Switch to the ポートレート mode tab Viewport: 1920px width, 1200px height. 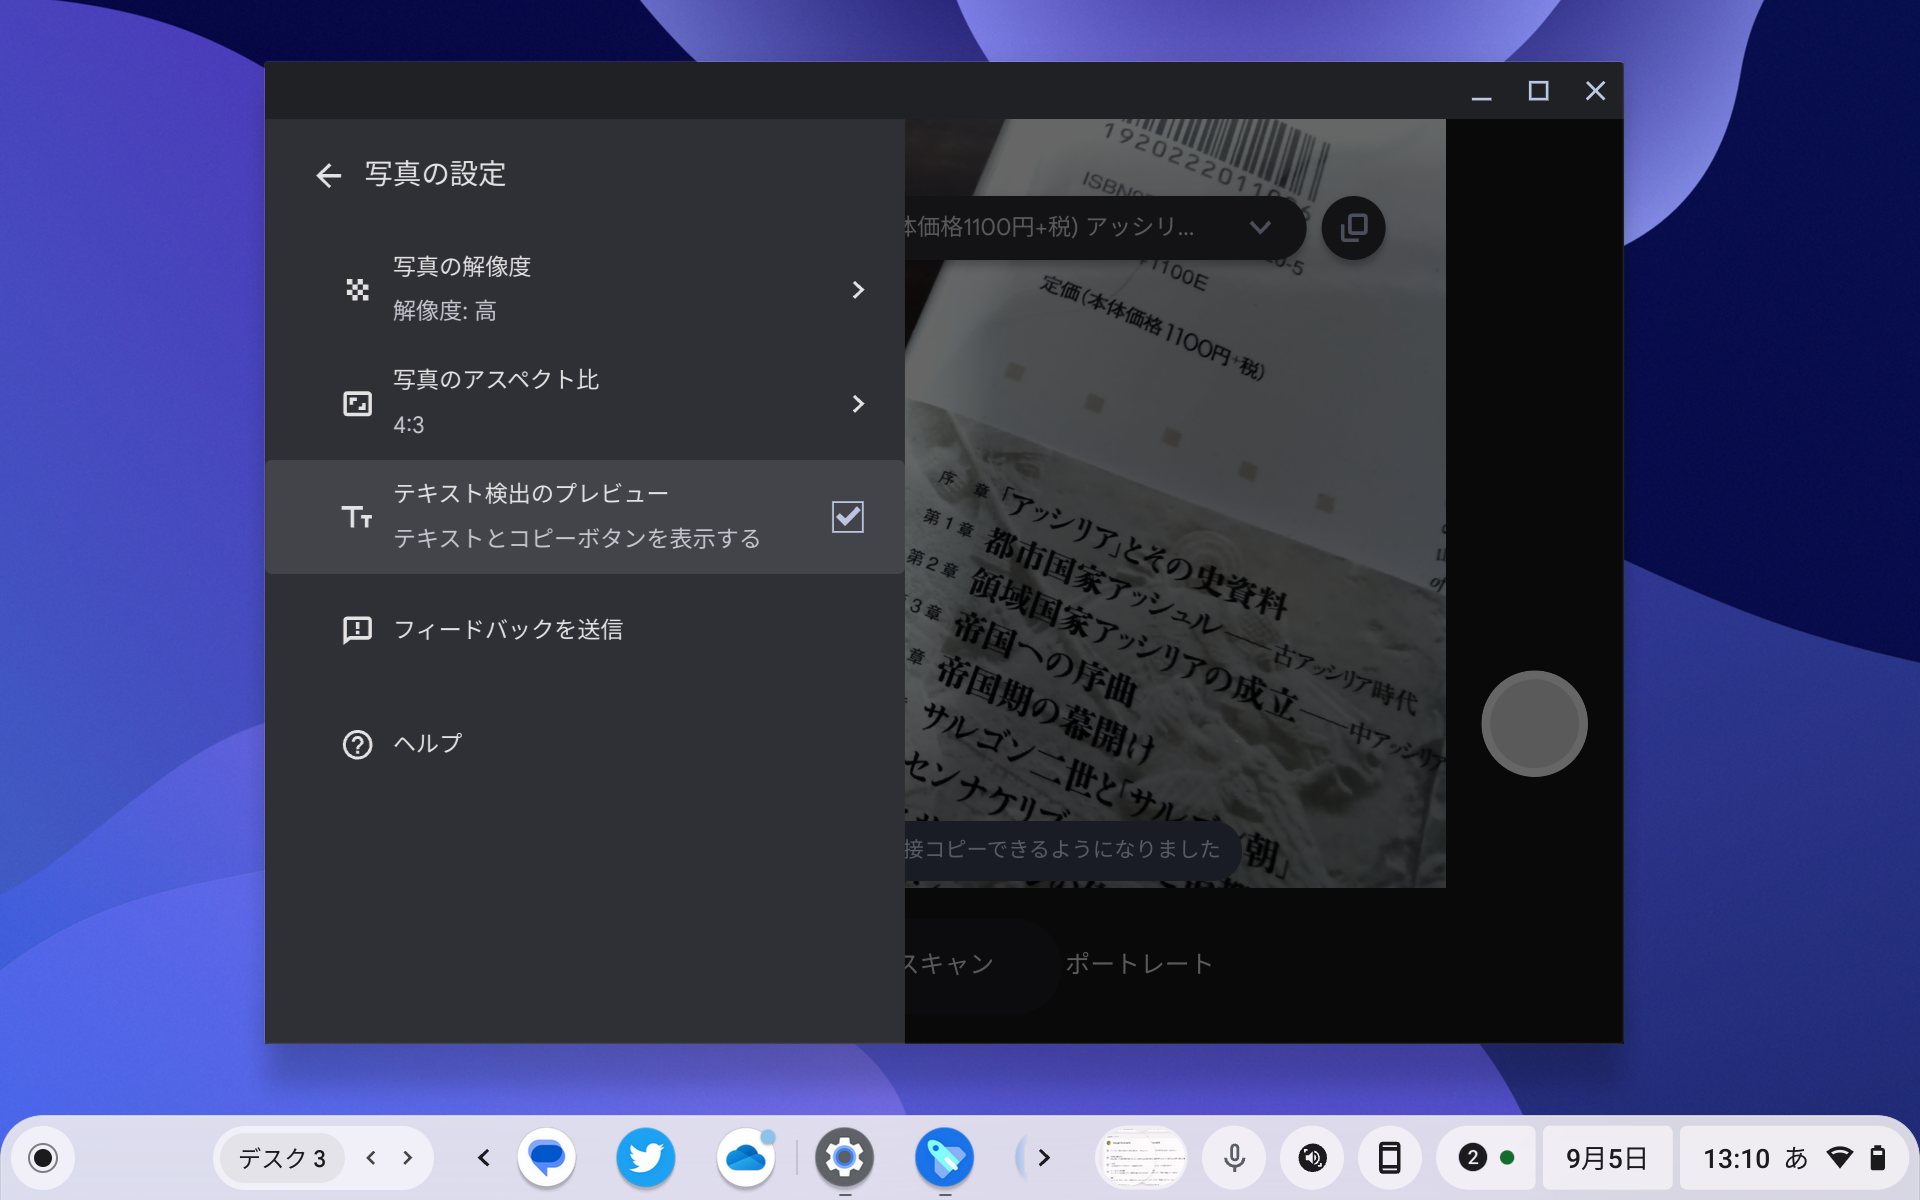[1140, 963]
